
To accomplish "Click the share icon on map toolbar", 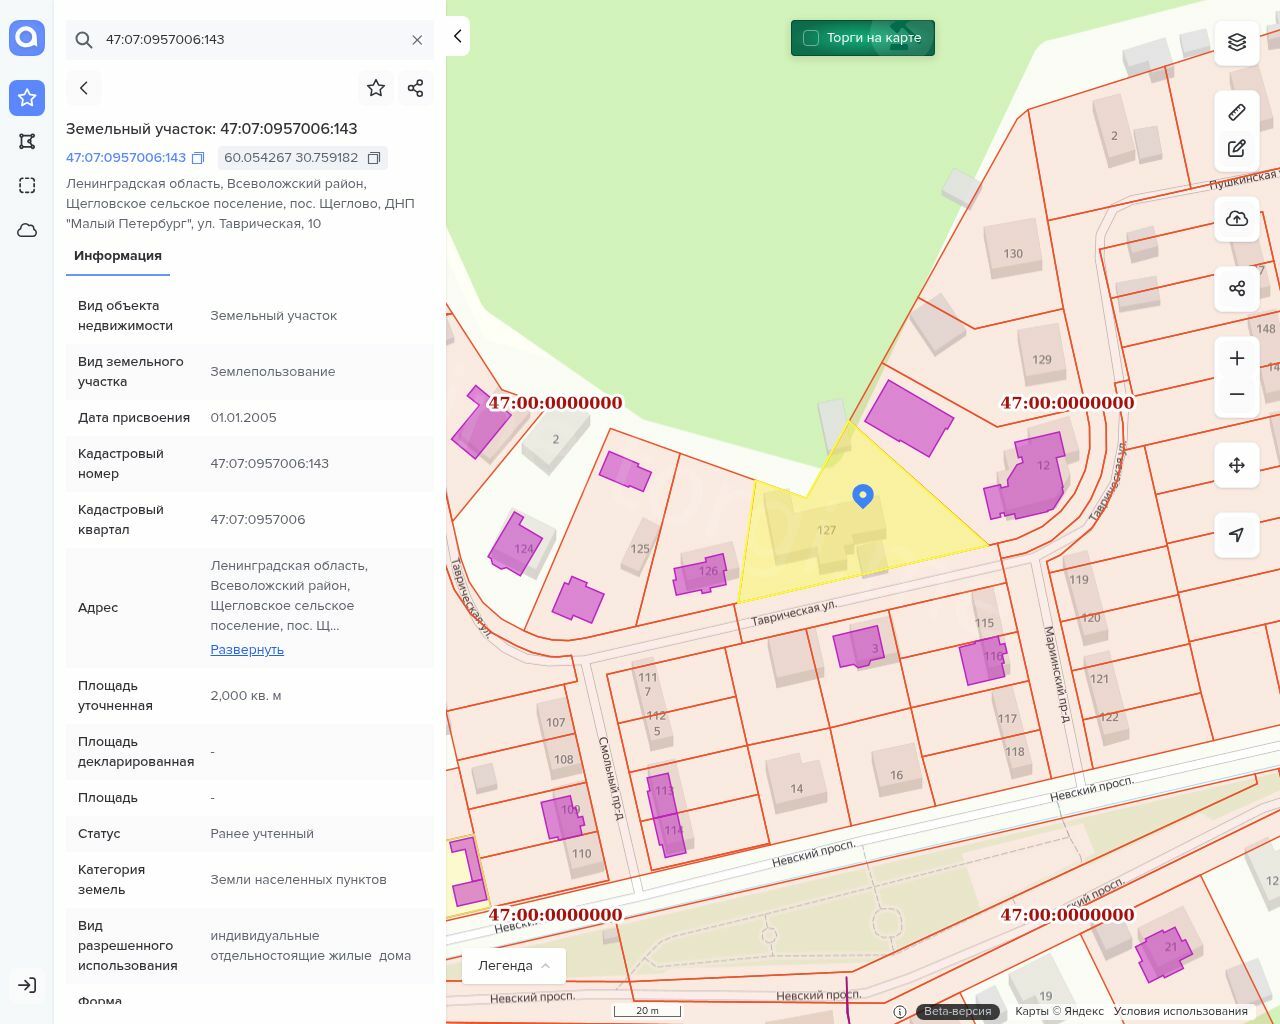I will click(x=1237, y=289).
